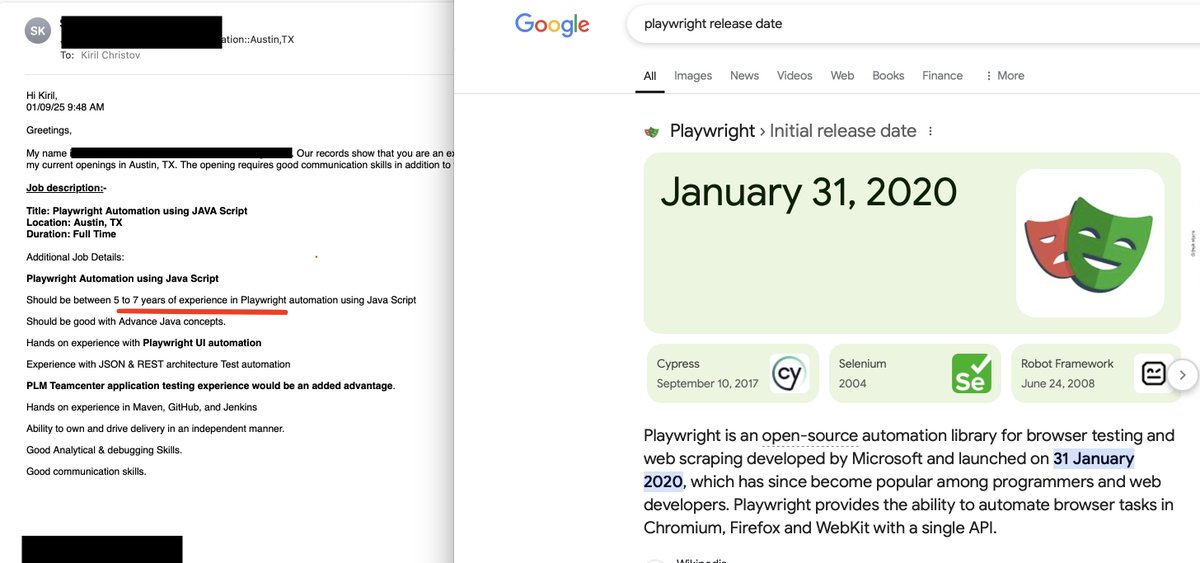This screenshot has height=563, width=1200.
Task: Click the 'Duration: Full Time' line
Action: [x=71, y=234]
